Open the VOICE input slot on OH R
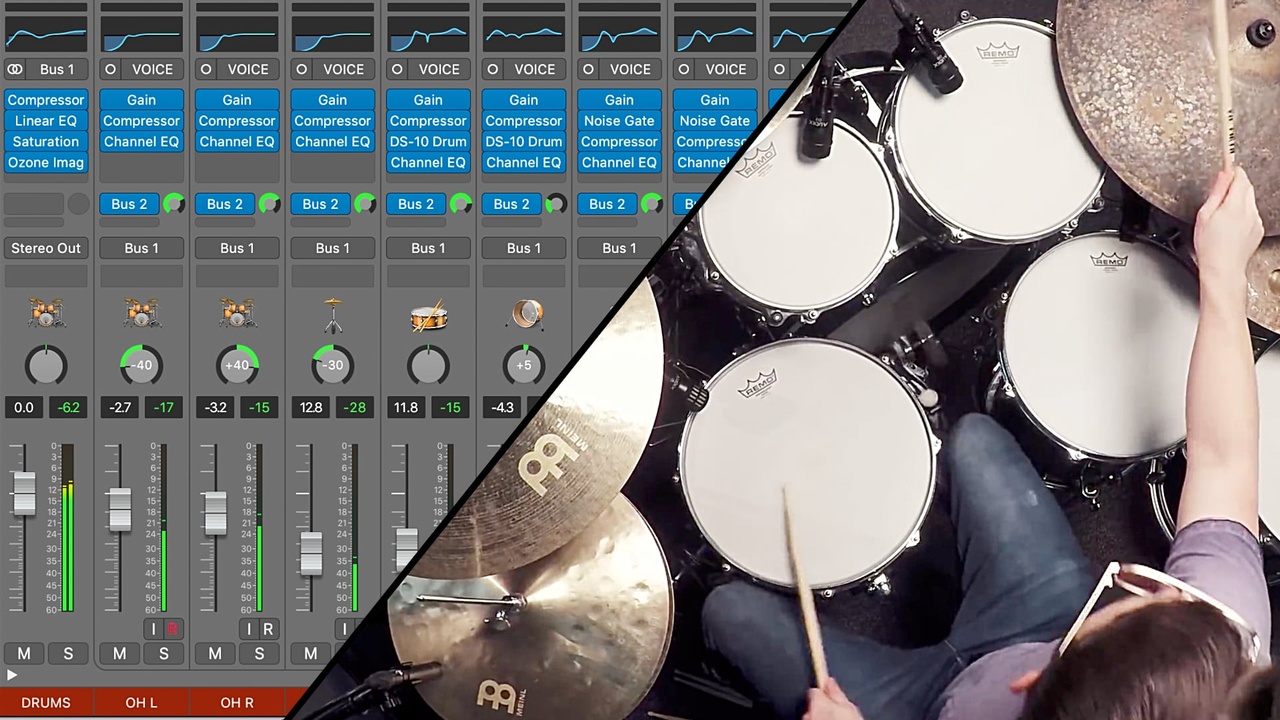Screen dimensions: 1280x720 click(248, 69)
